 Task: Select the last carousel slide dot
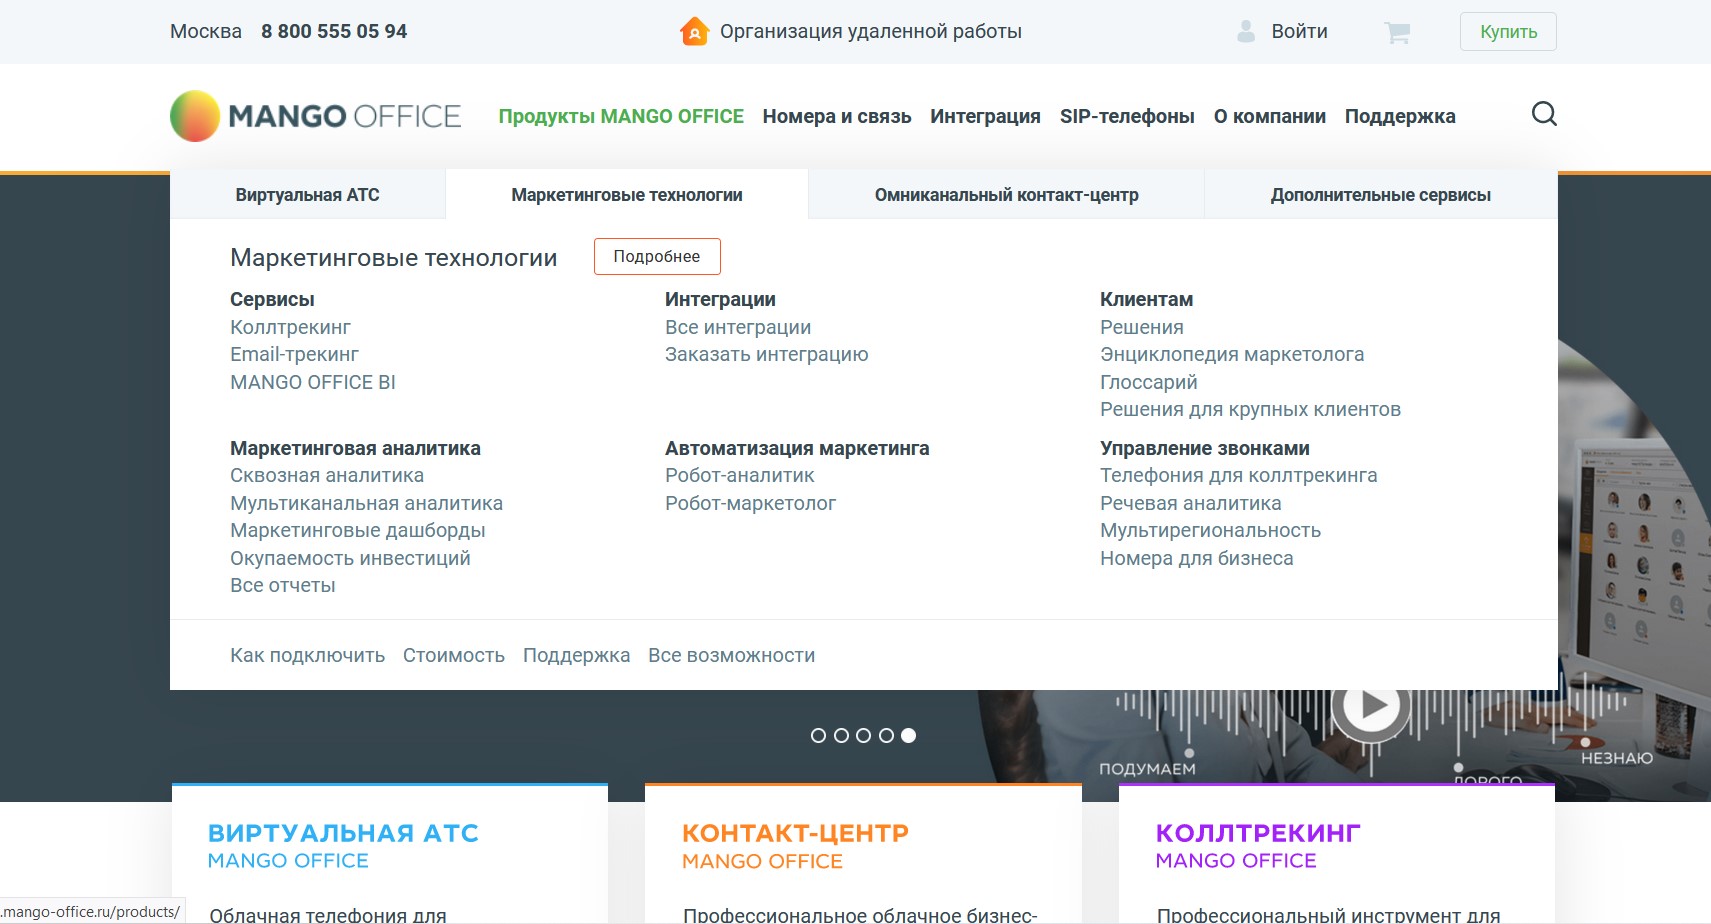click(x=908, y=736)
